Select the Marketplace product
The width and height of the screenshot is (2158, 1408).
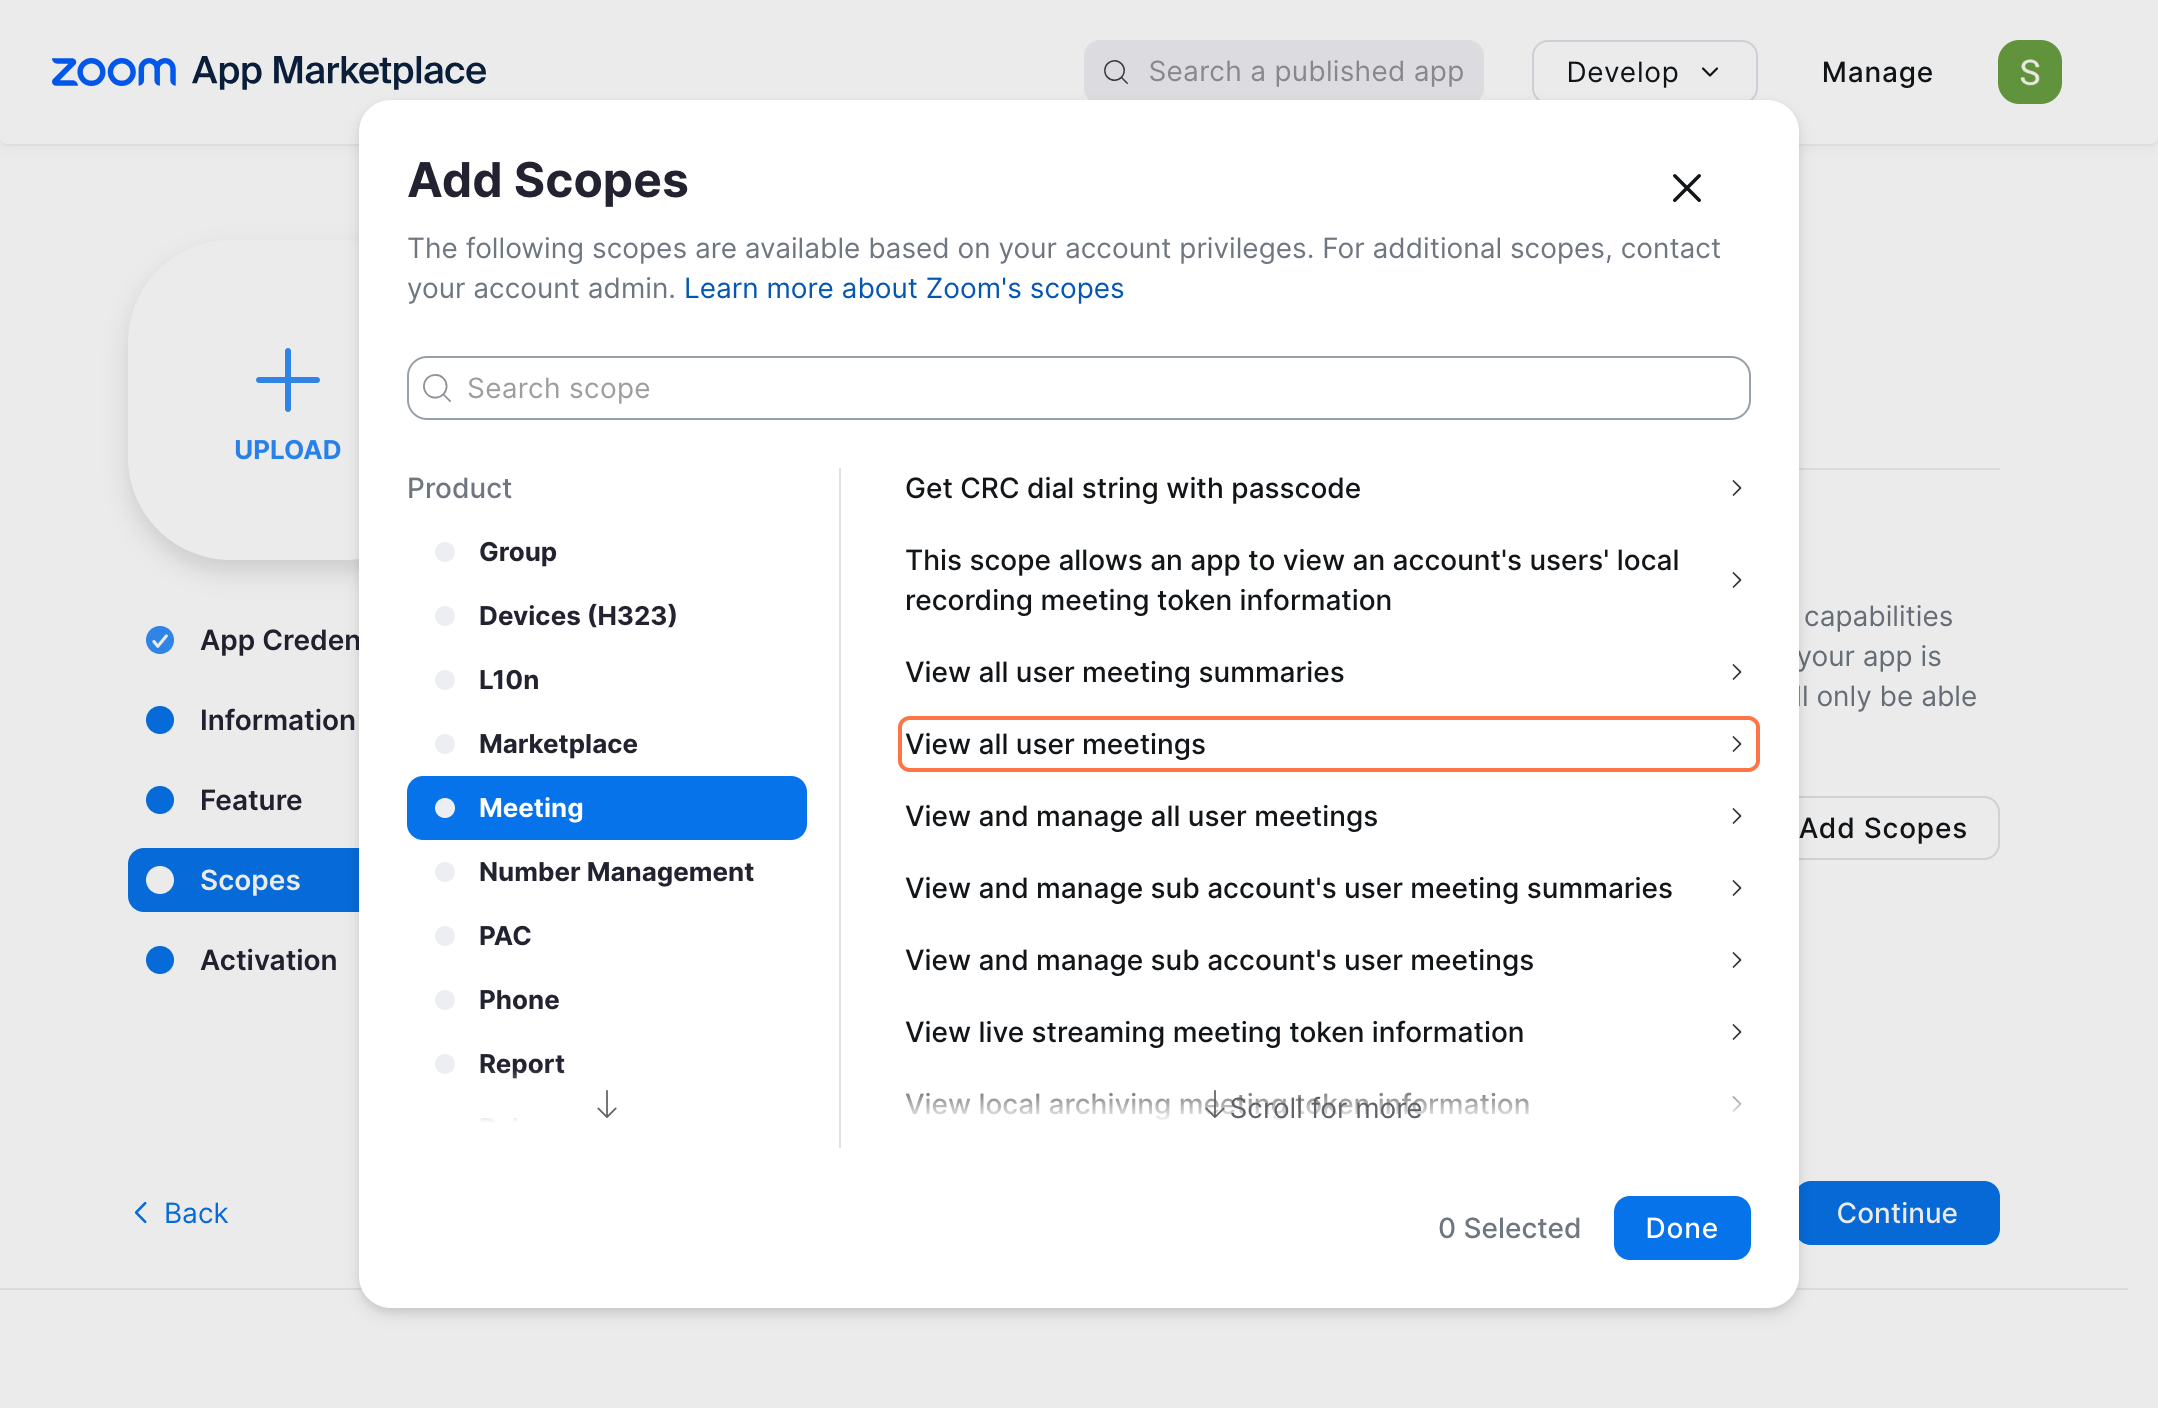pos(606,744)
